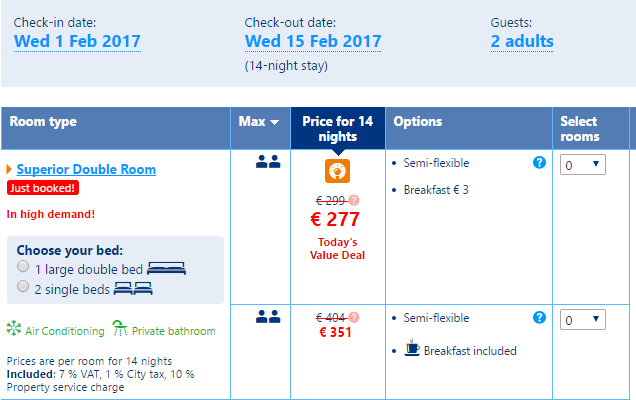Click the orange Value Deal badge icon
636x400 pixels.
[x=337, y=171]
